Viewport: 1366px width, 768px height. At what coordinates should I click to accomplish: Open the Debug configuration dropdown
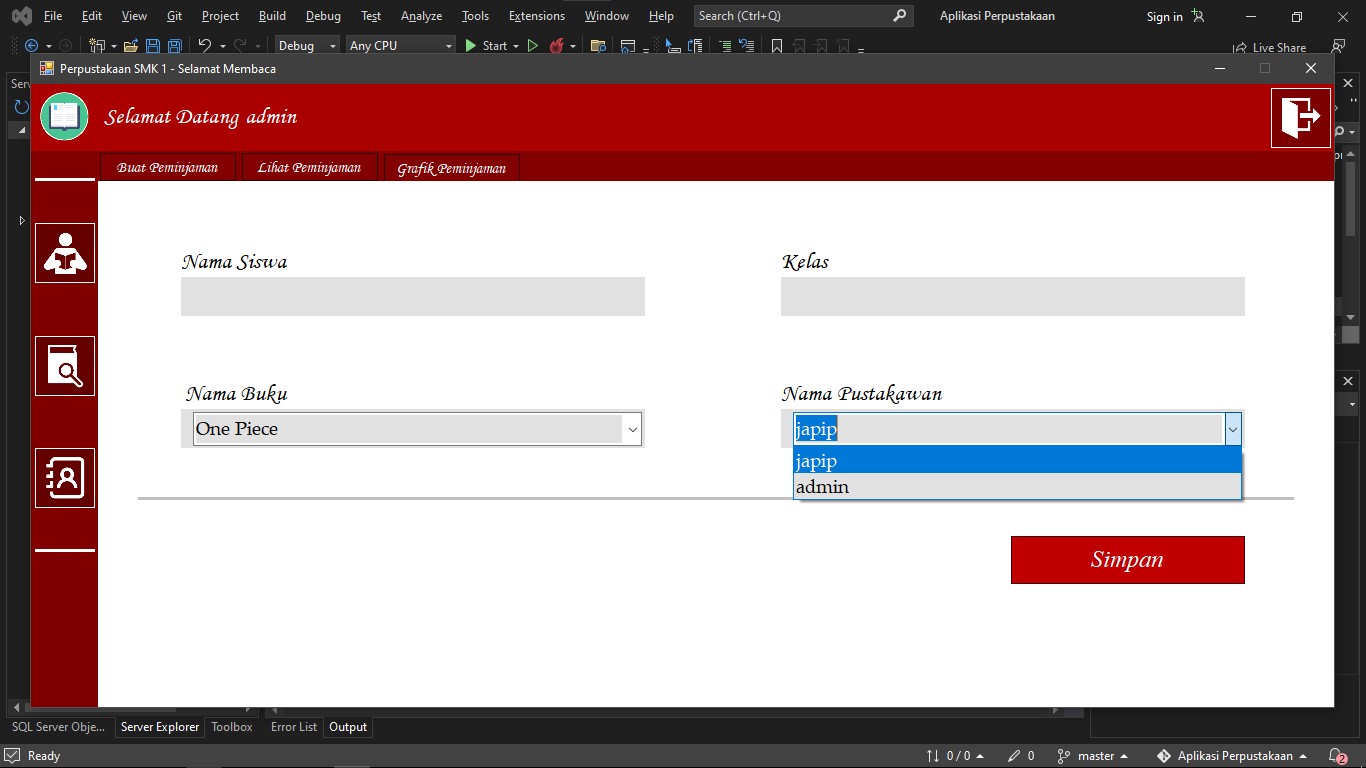point(307,46)
